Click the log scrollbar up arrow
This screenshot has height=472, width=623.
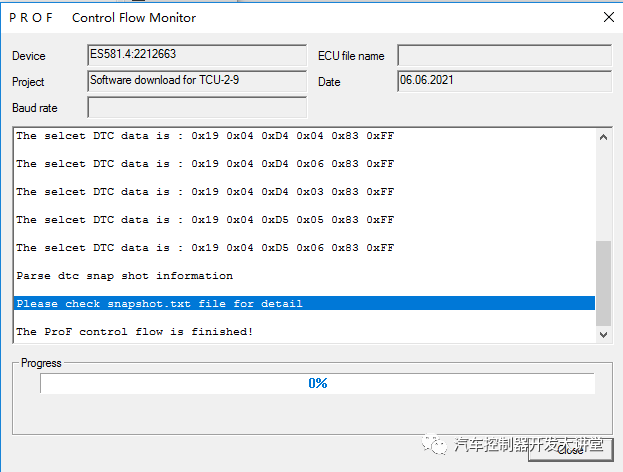603,135
